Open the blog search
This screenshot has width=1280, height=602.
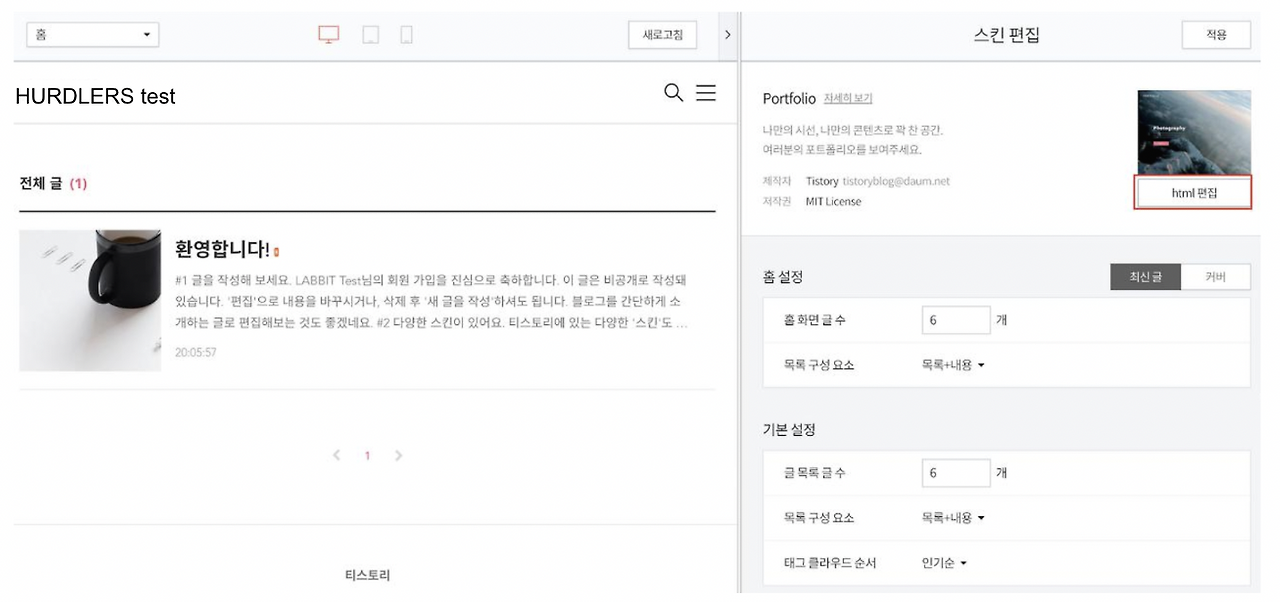(x=673, y=92)
